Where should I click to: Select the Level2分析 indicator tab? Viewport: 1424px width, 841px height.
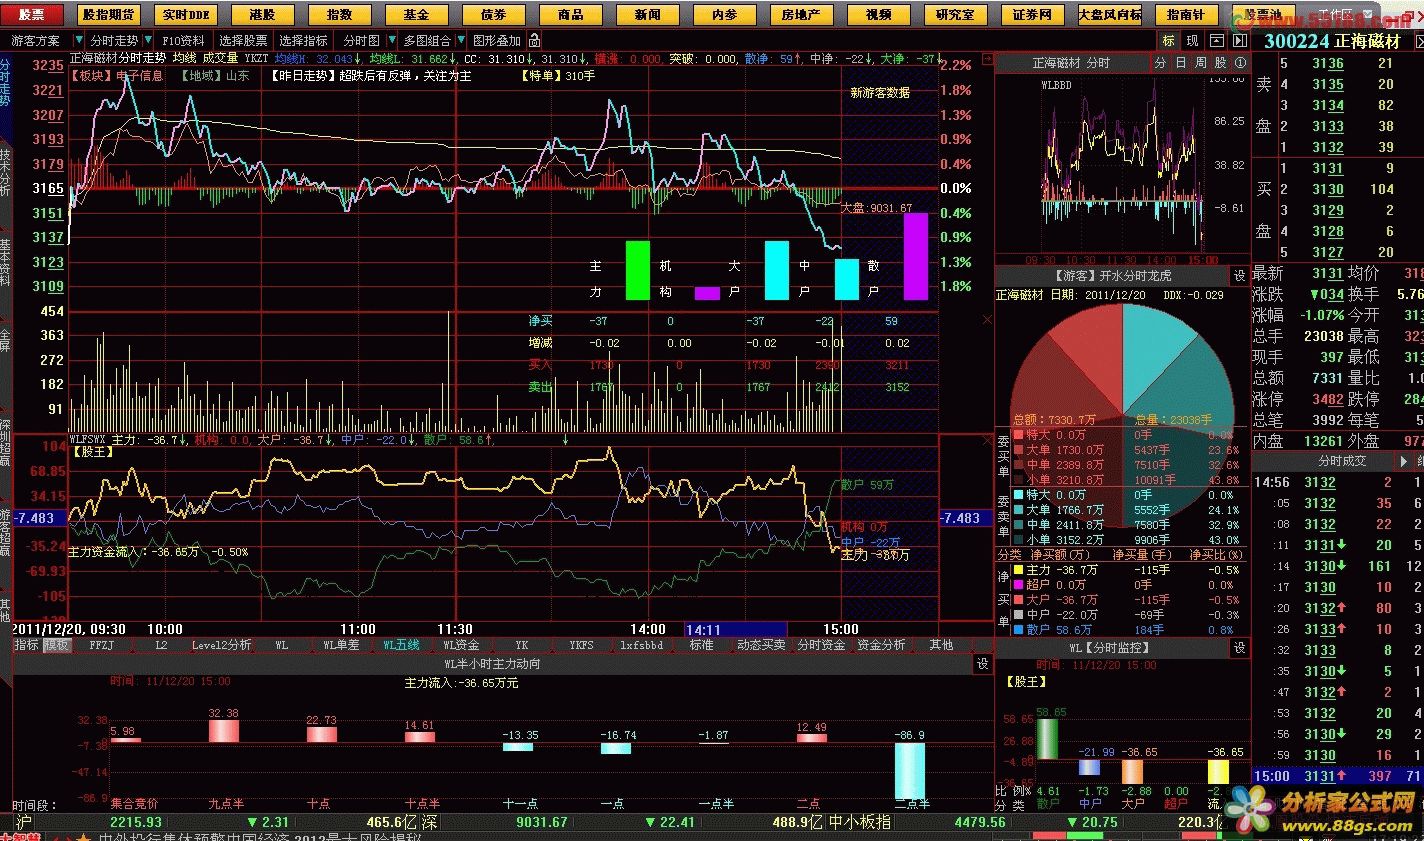221,645
